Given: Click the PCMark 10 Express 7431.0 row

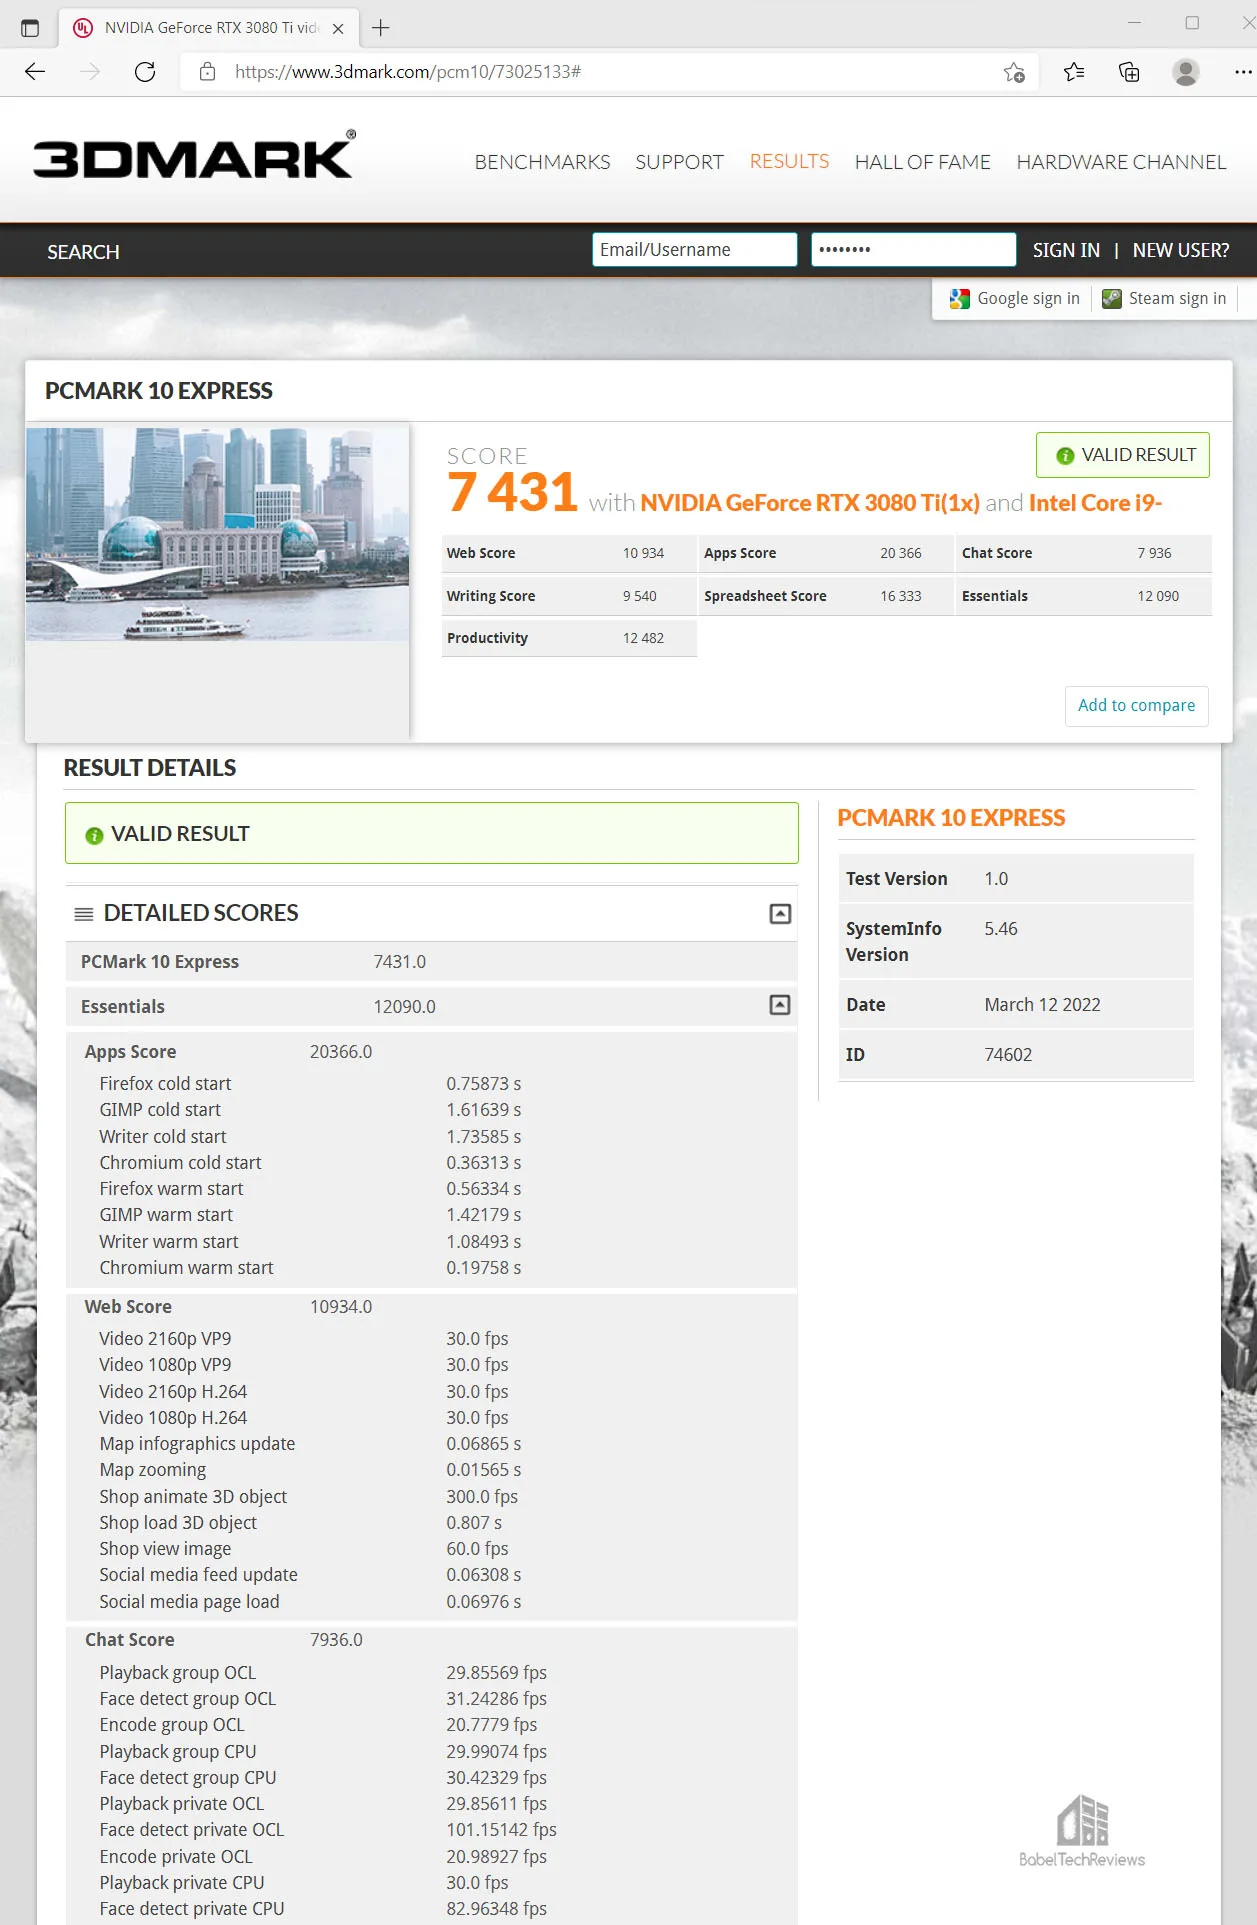Looking at the screenshot, I should coord(431,961).
